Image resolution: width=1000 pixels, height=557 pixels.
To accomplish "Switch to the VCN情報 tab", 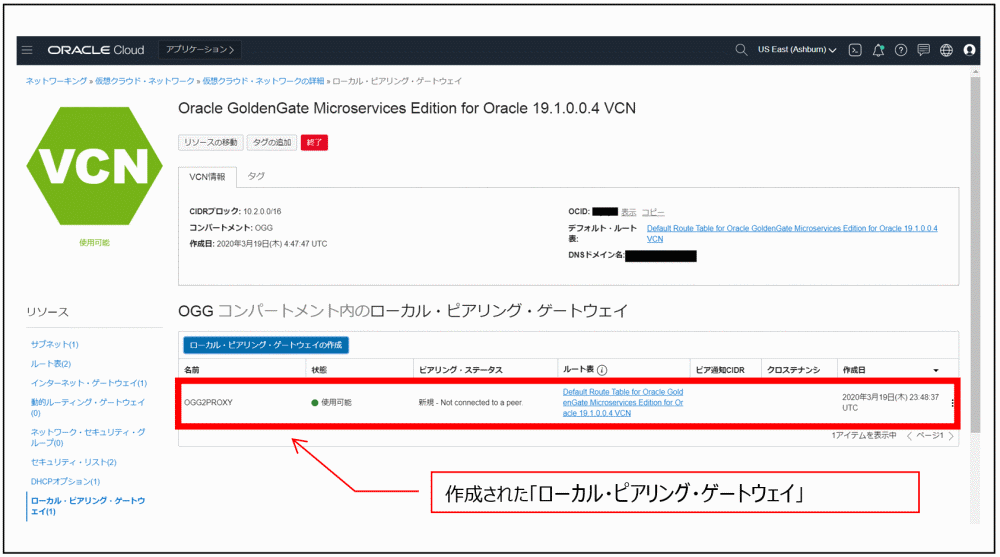I will click(207, 177).
